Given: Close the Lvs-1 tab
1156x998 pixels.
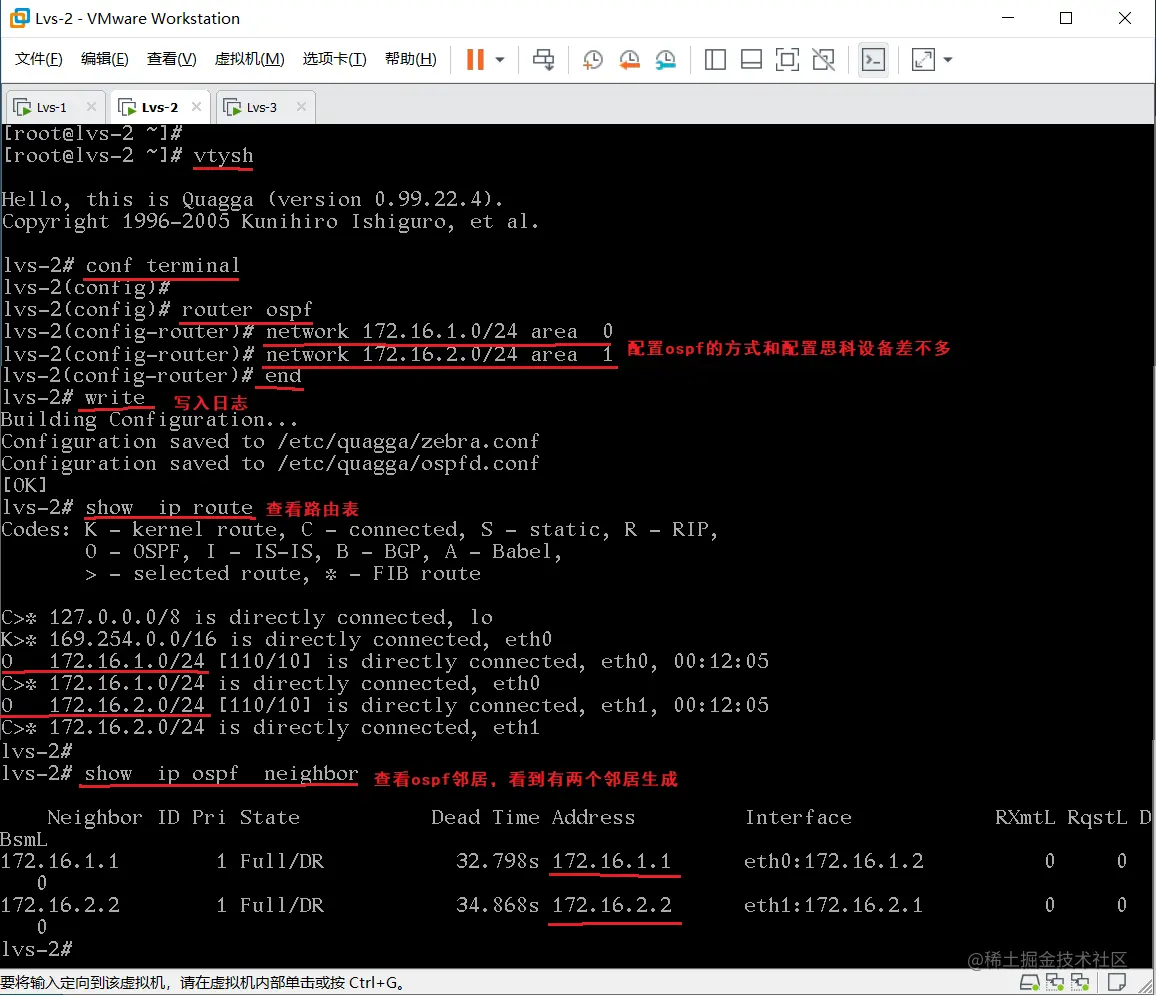Looking at the screenshot, I should point(91,107).
